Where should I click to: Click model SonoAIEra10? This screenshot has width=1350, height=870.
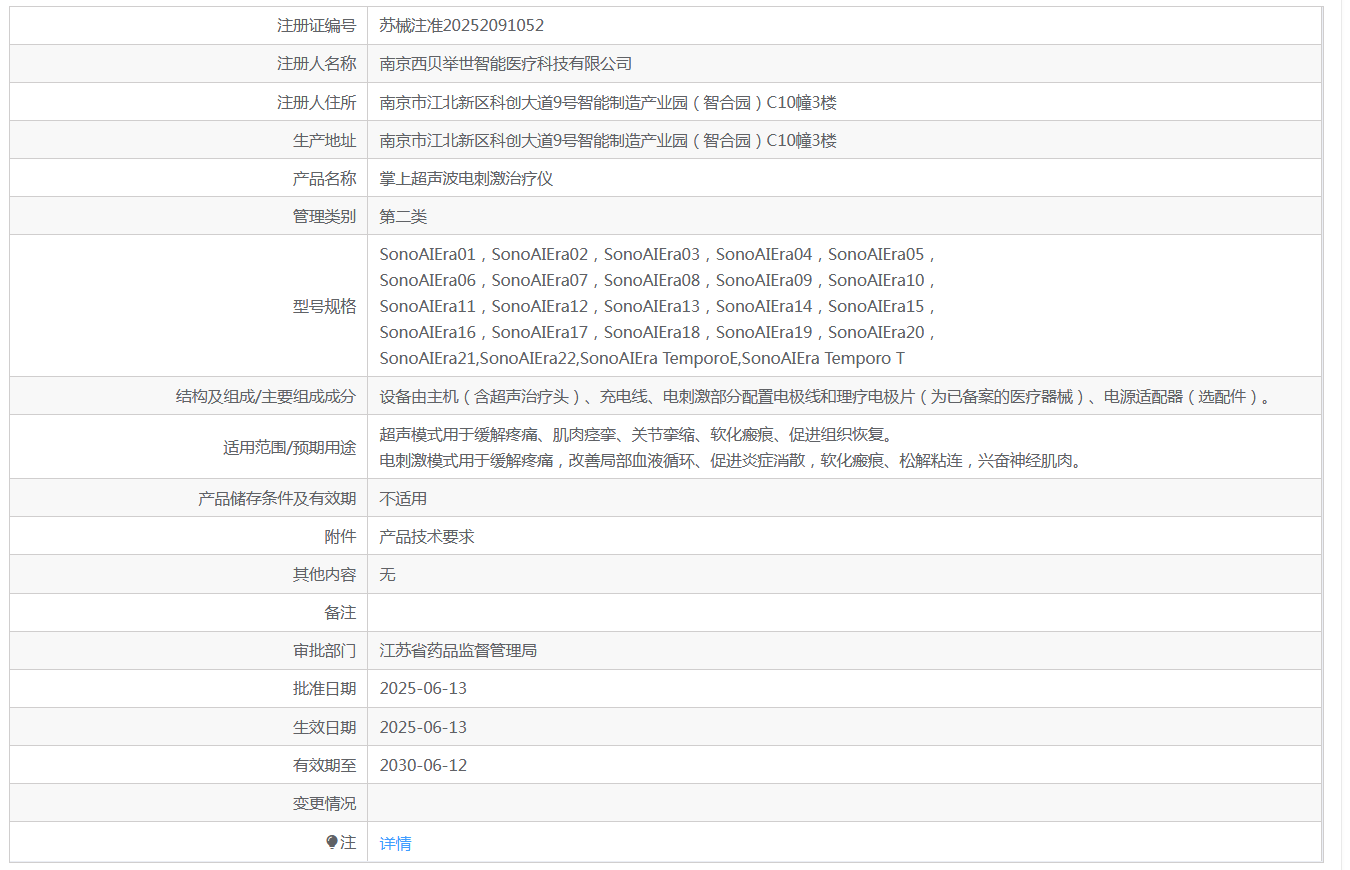coord(876,280)
